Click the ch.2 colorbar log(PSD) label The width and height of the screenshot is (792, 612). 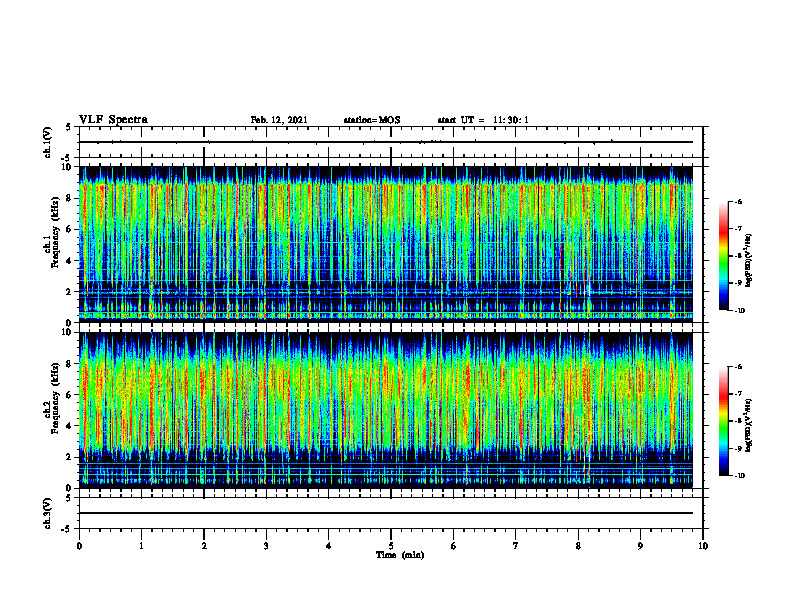click(750, 426)
